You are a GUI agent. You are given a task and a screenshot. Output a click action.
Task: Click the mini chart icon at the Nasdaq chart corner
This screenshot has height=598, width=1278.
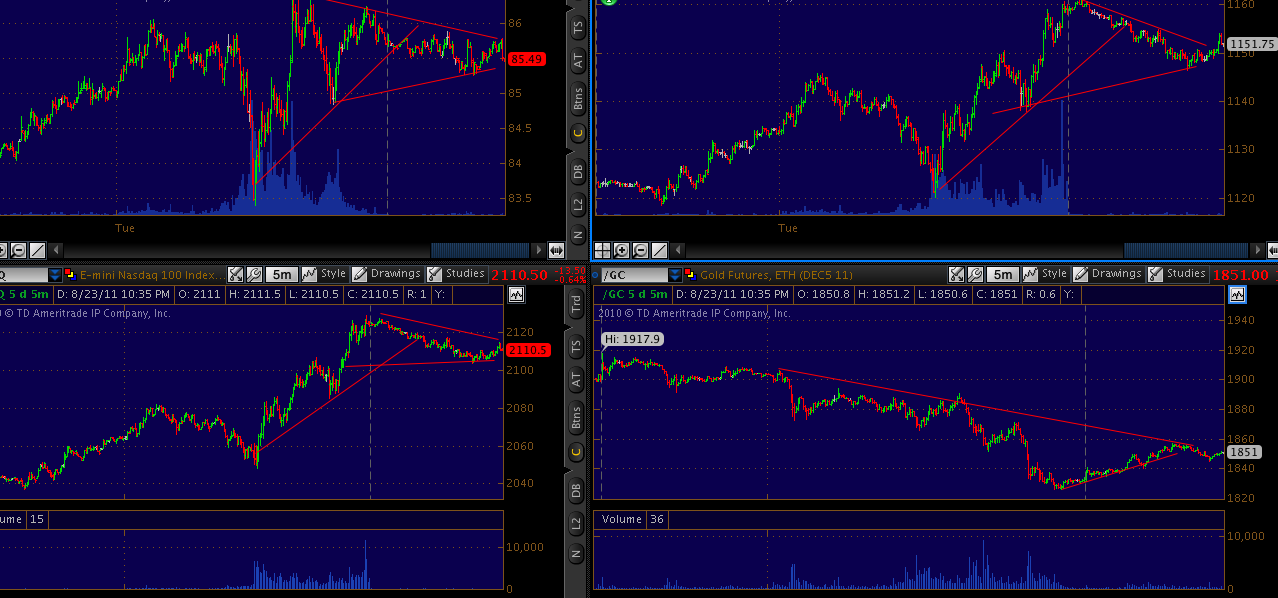(517, 295)
